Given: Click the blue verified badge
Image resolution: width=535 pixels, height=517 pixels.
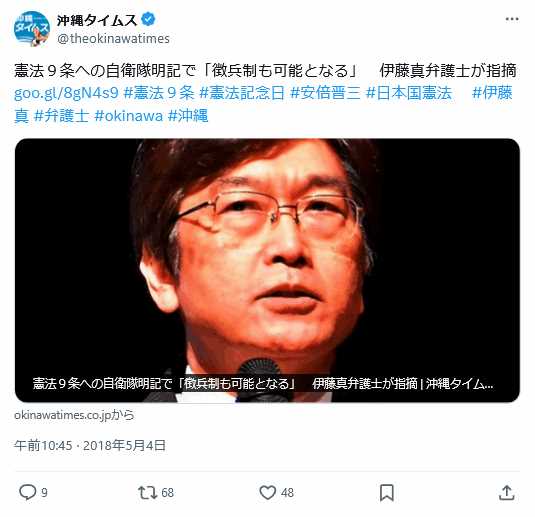Looking at the screenshot, I should click(149, 19).
